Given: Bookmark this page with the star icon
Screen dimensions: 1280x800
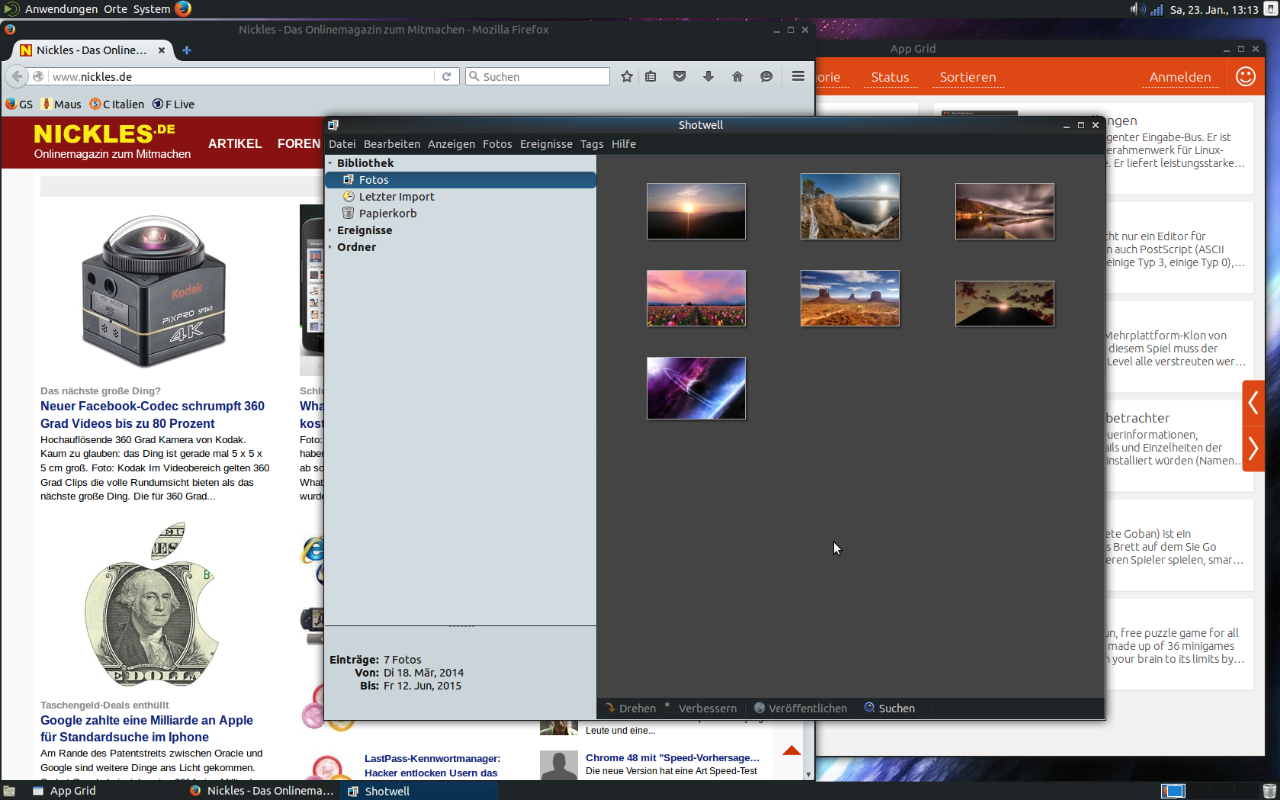Looking at the screenshot, I should click(x=627, y=76).
